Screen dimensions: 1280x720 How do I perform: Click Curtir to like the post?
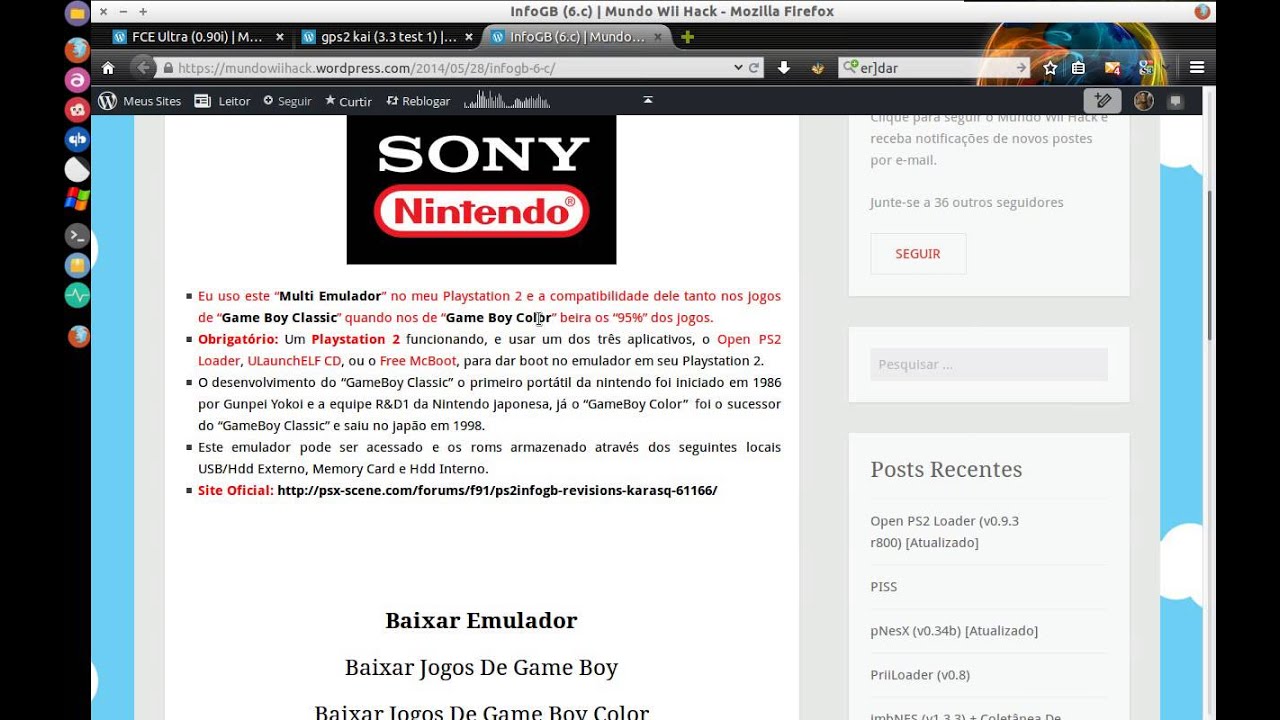click(x=348, y=101)
